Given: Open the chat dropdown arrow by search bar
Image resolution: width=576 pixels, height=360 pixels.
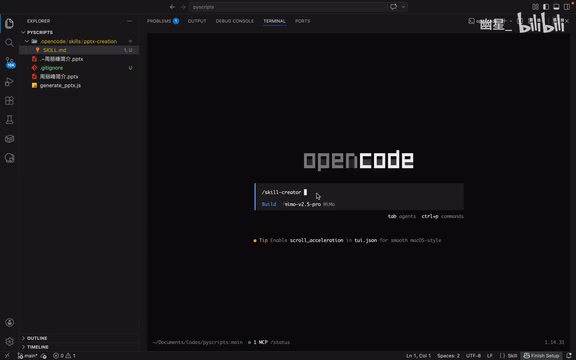Looking at the screenshot, I should pyautogui.click(x=403, y=7).
